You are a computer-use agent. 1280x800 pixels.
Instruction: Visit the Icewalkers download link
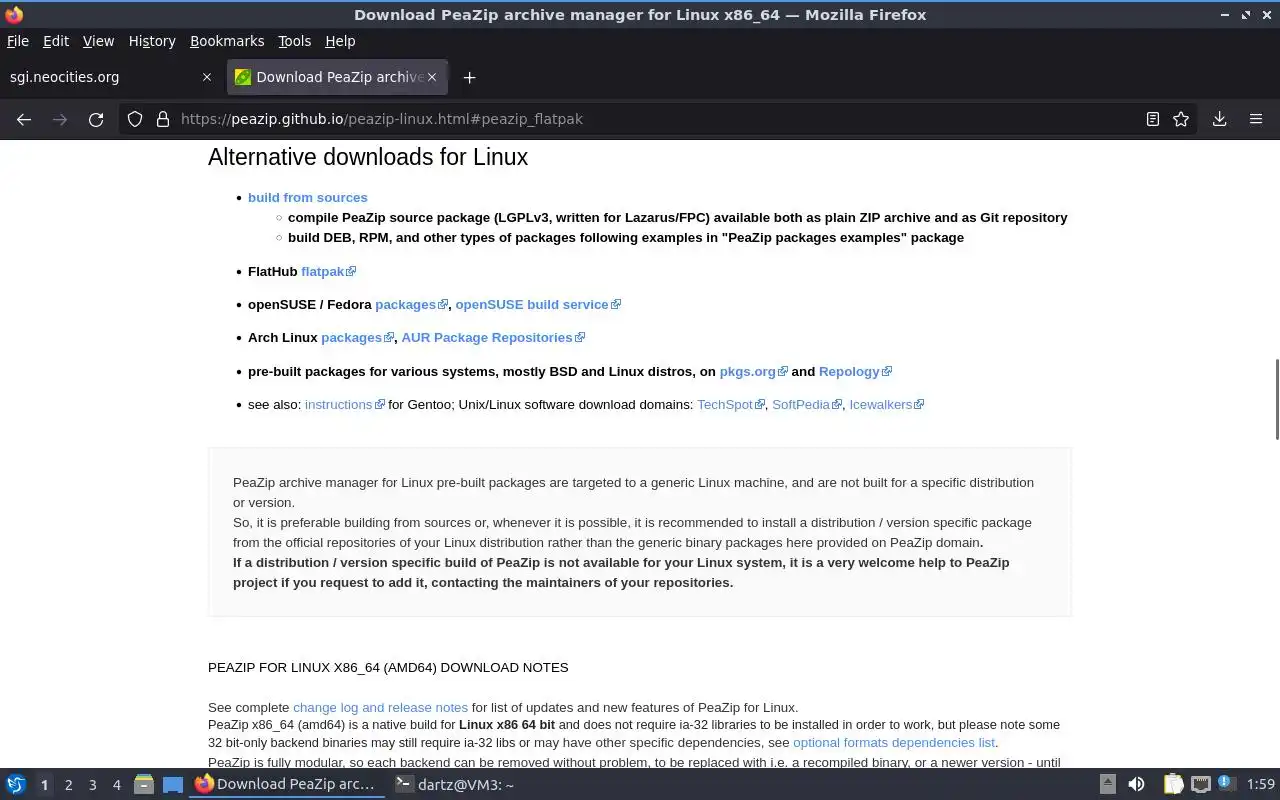coord(886,404)
